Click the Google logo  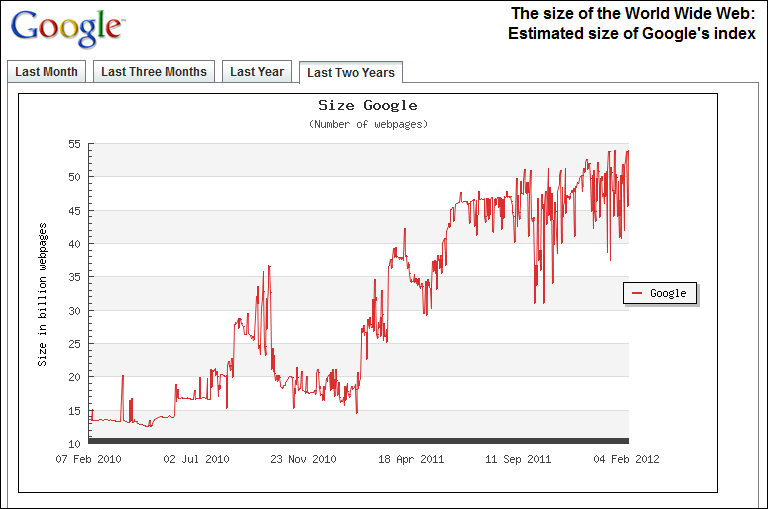[x=67, y=28]
